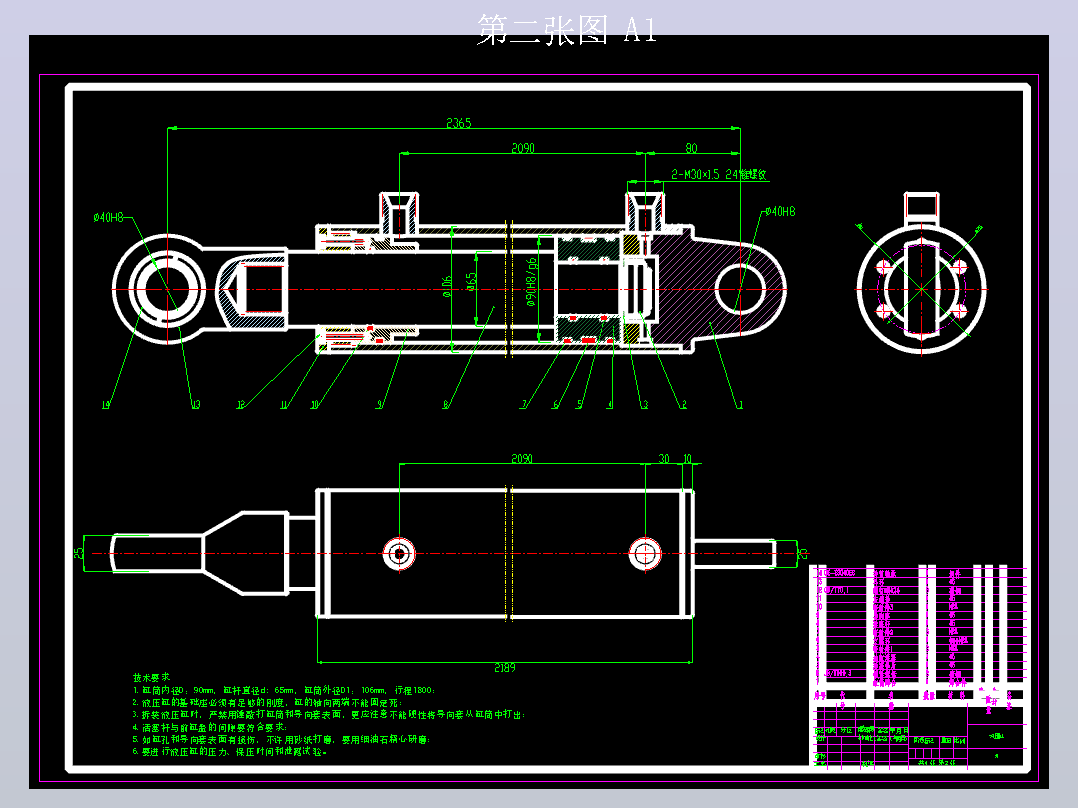Select part balloon number 7
Image resolution: width=1078 pixels, height=808 pixels.
[524, 405]
